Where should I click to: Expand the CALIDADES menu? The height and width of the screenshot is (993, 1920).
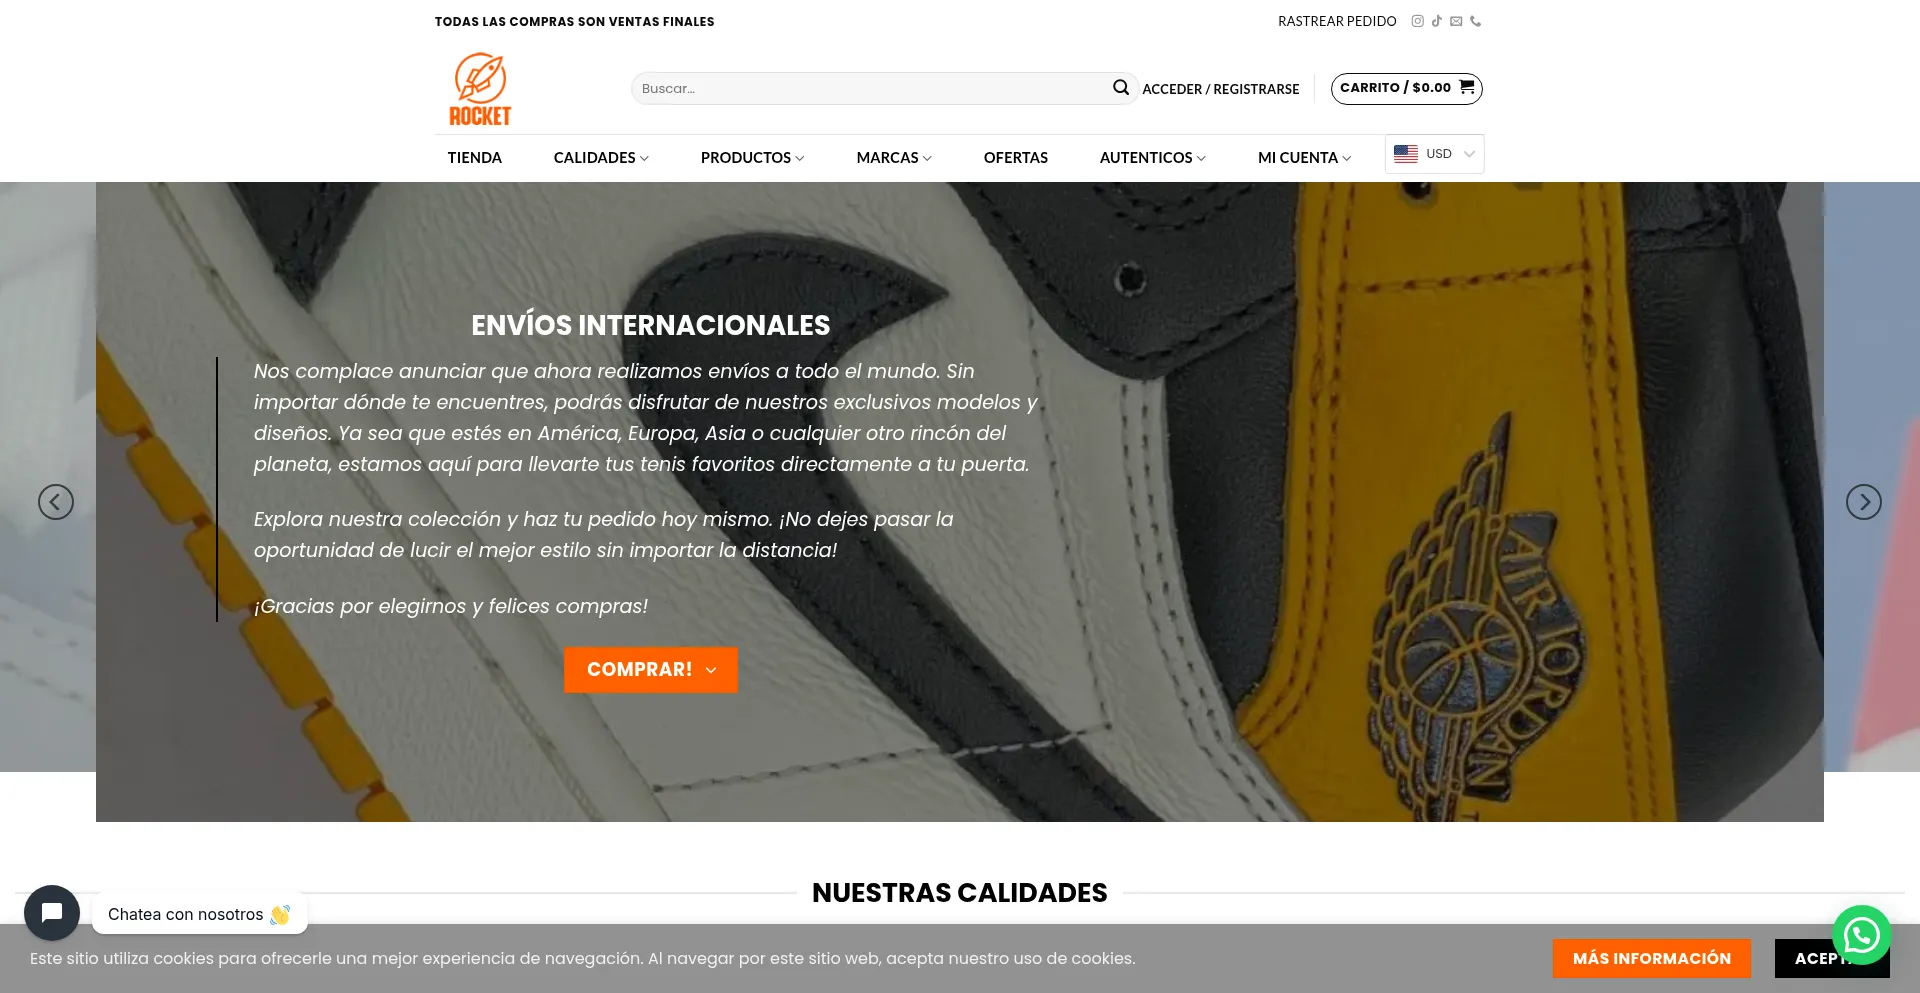click(x=601, y=158)
